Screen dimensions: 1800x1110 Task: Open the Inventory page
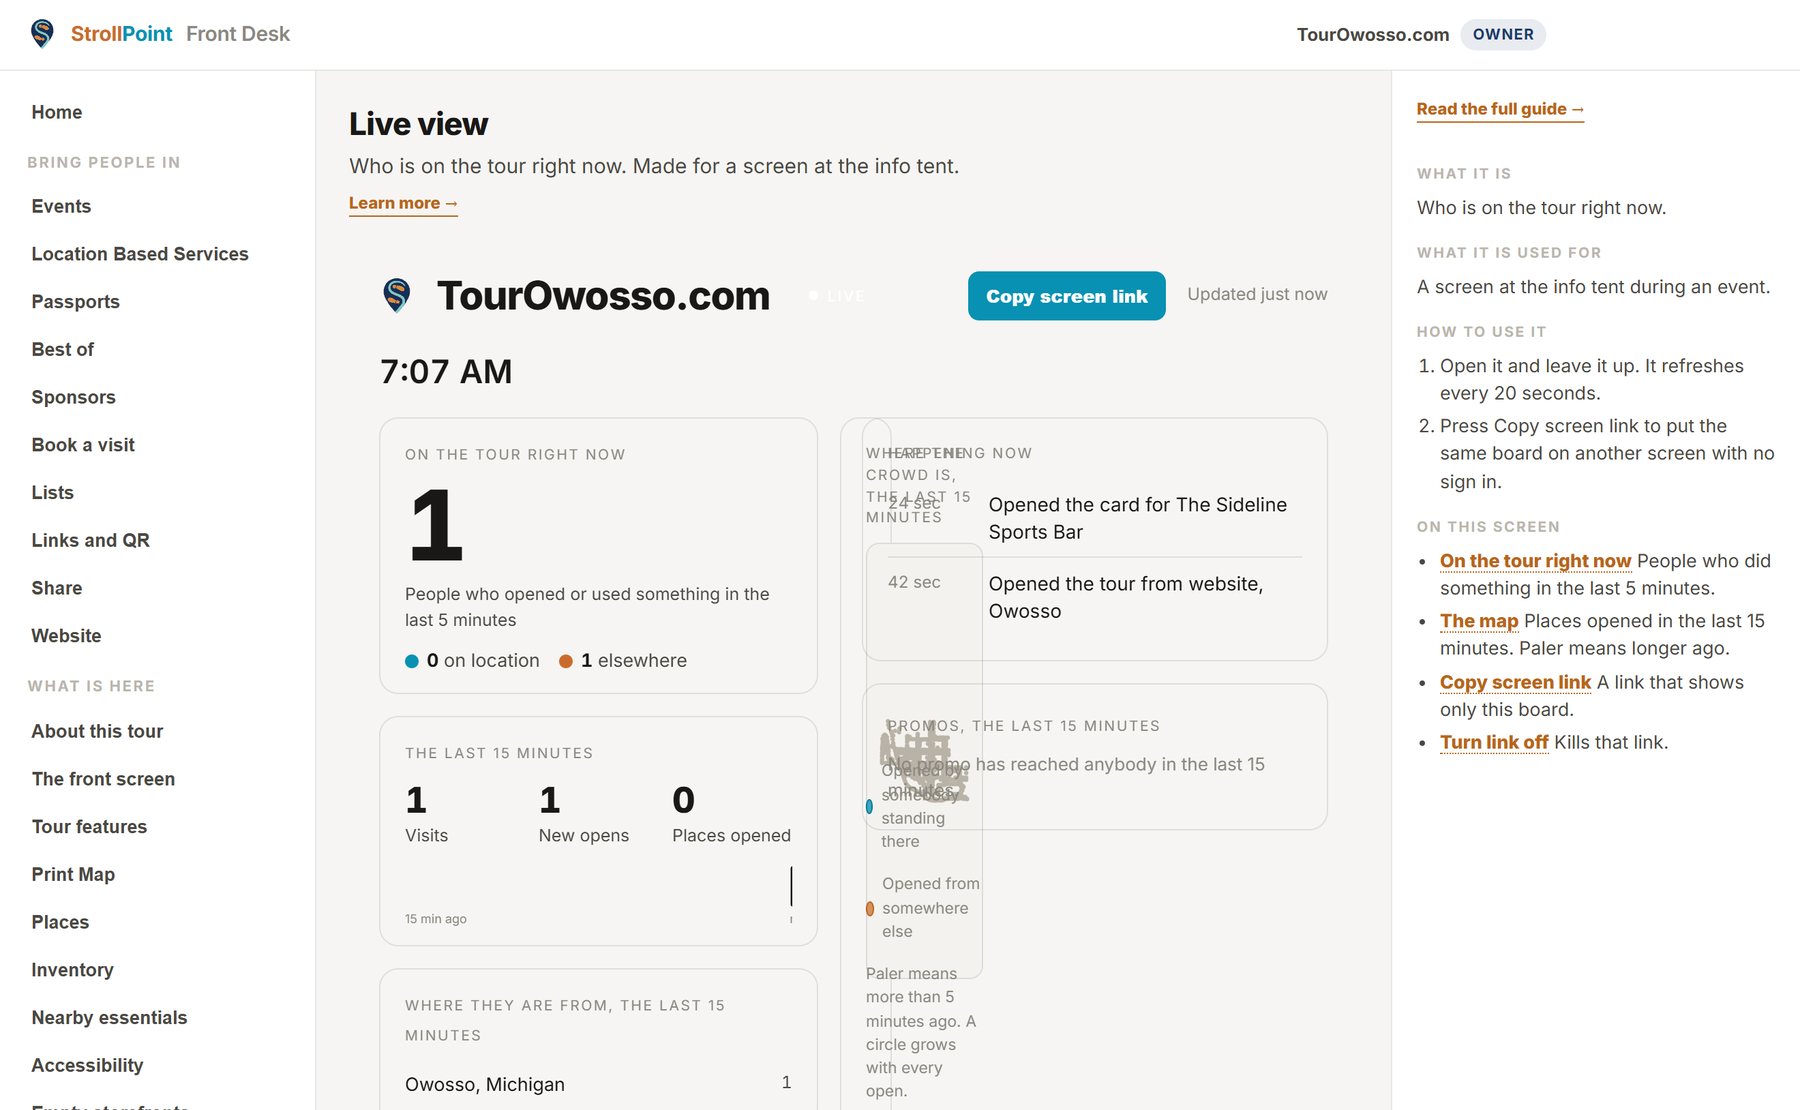coord(72,970)
